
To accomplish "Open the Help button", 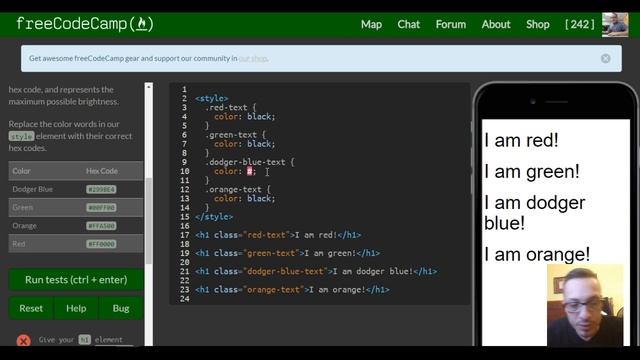I will tap(76, 308).
